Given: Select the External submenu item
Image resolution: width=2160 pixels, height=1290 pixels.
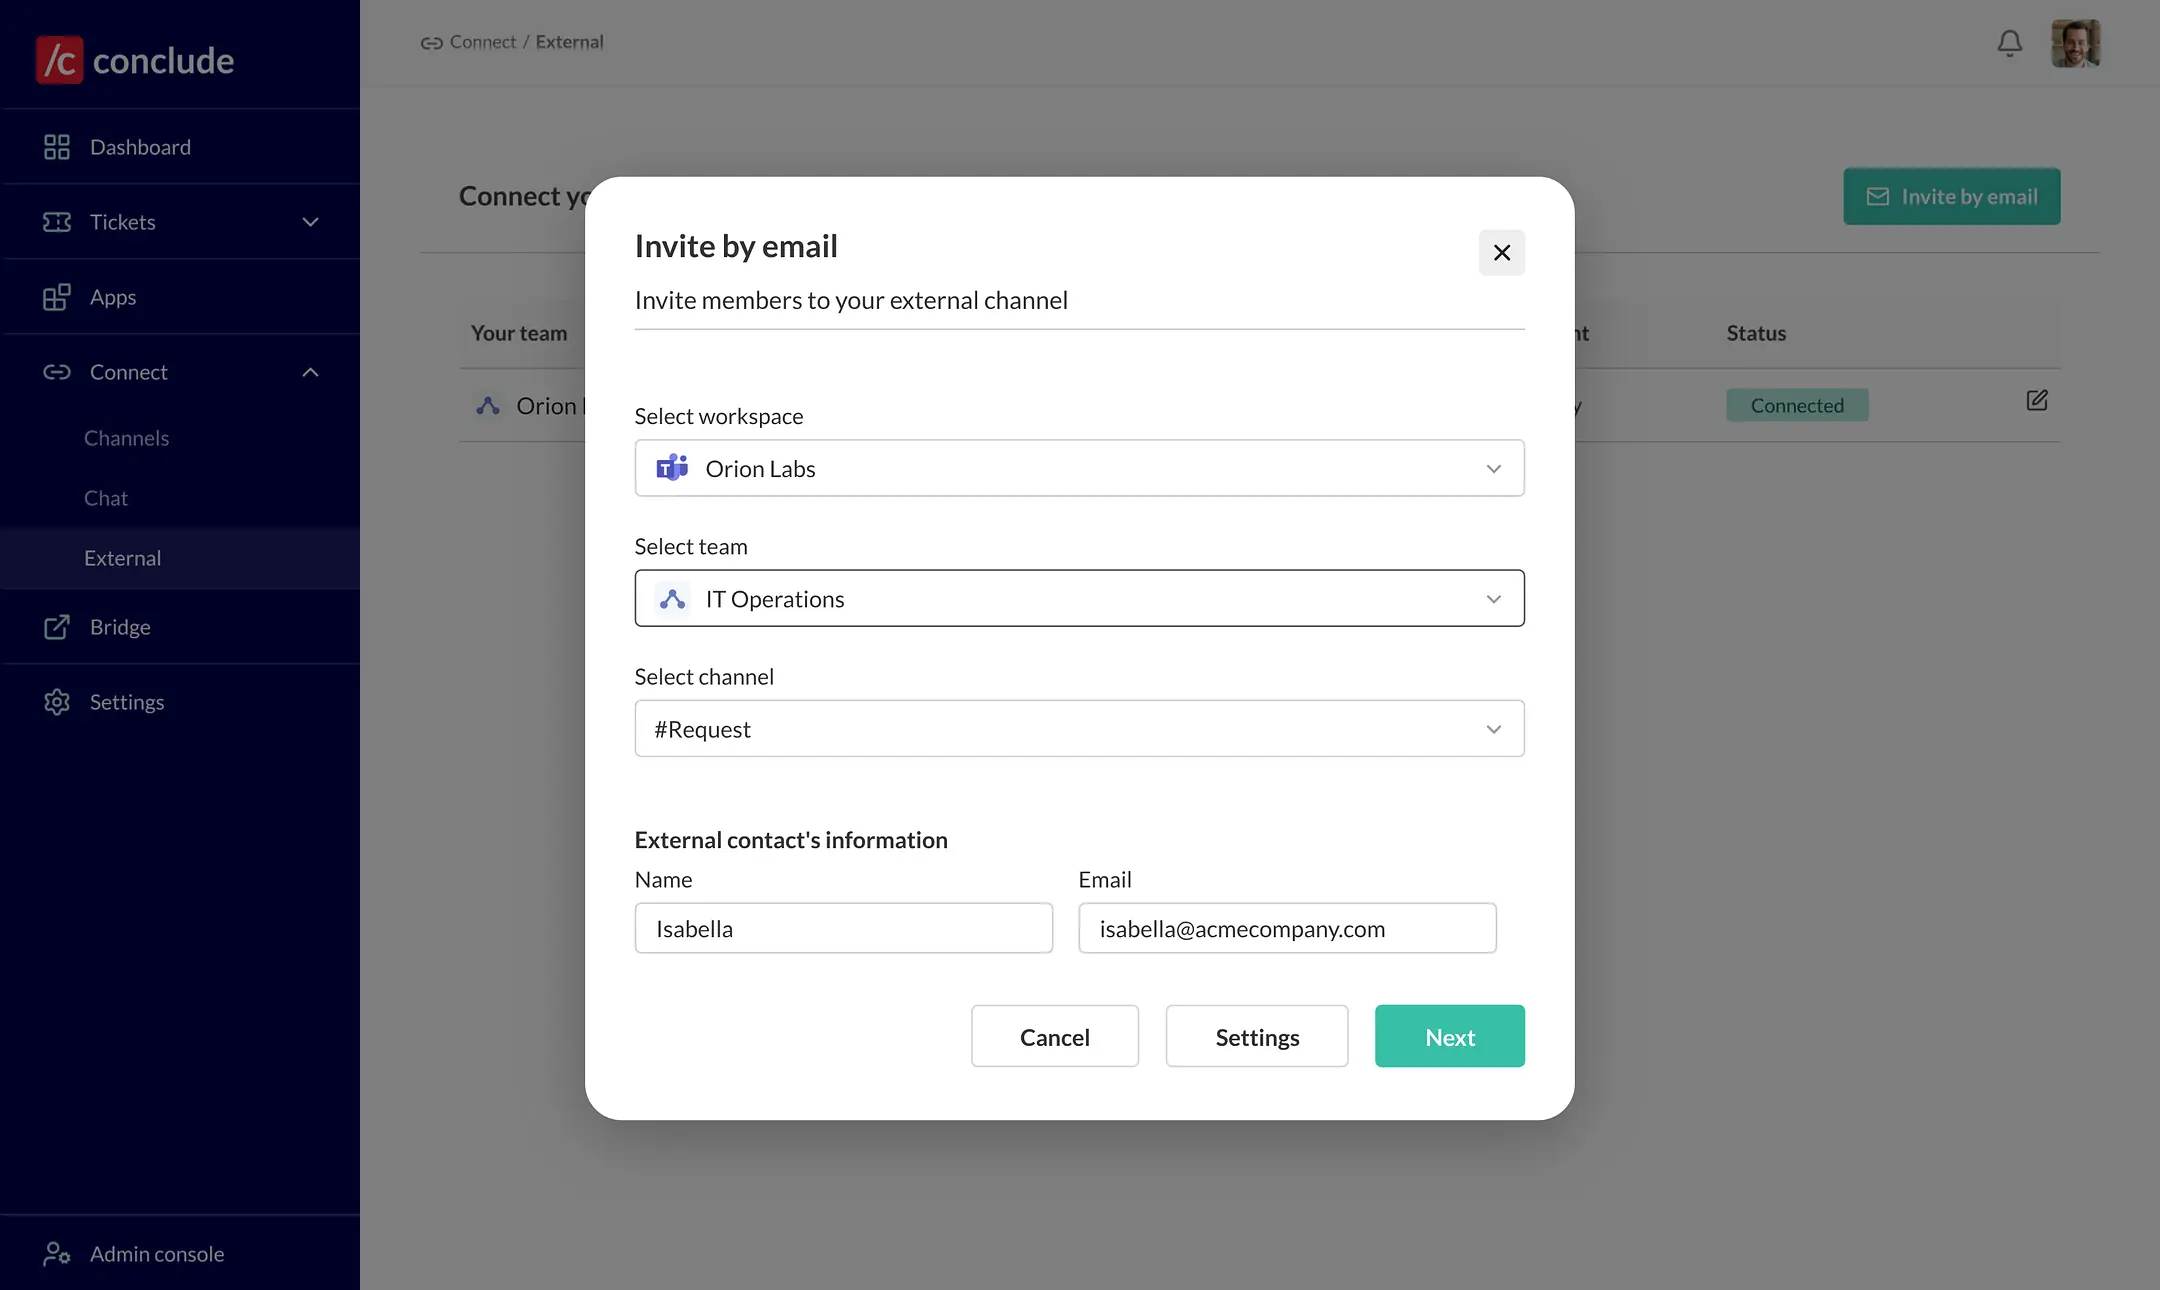Looking at the screenshot, I should point(180,558).
